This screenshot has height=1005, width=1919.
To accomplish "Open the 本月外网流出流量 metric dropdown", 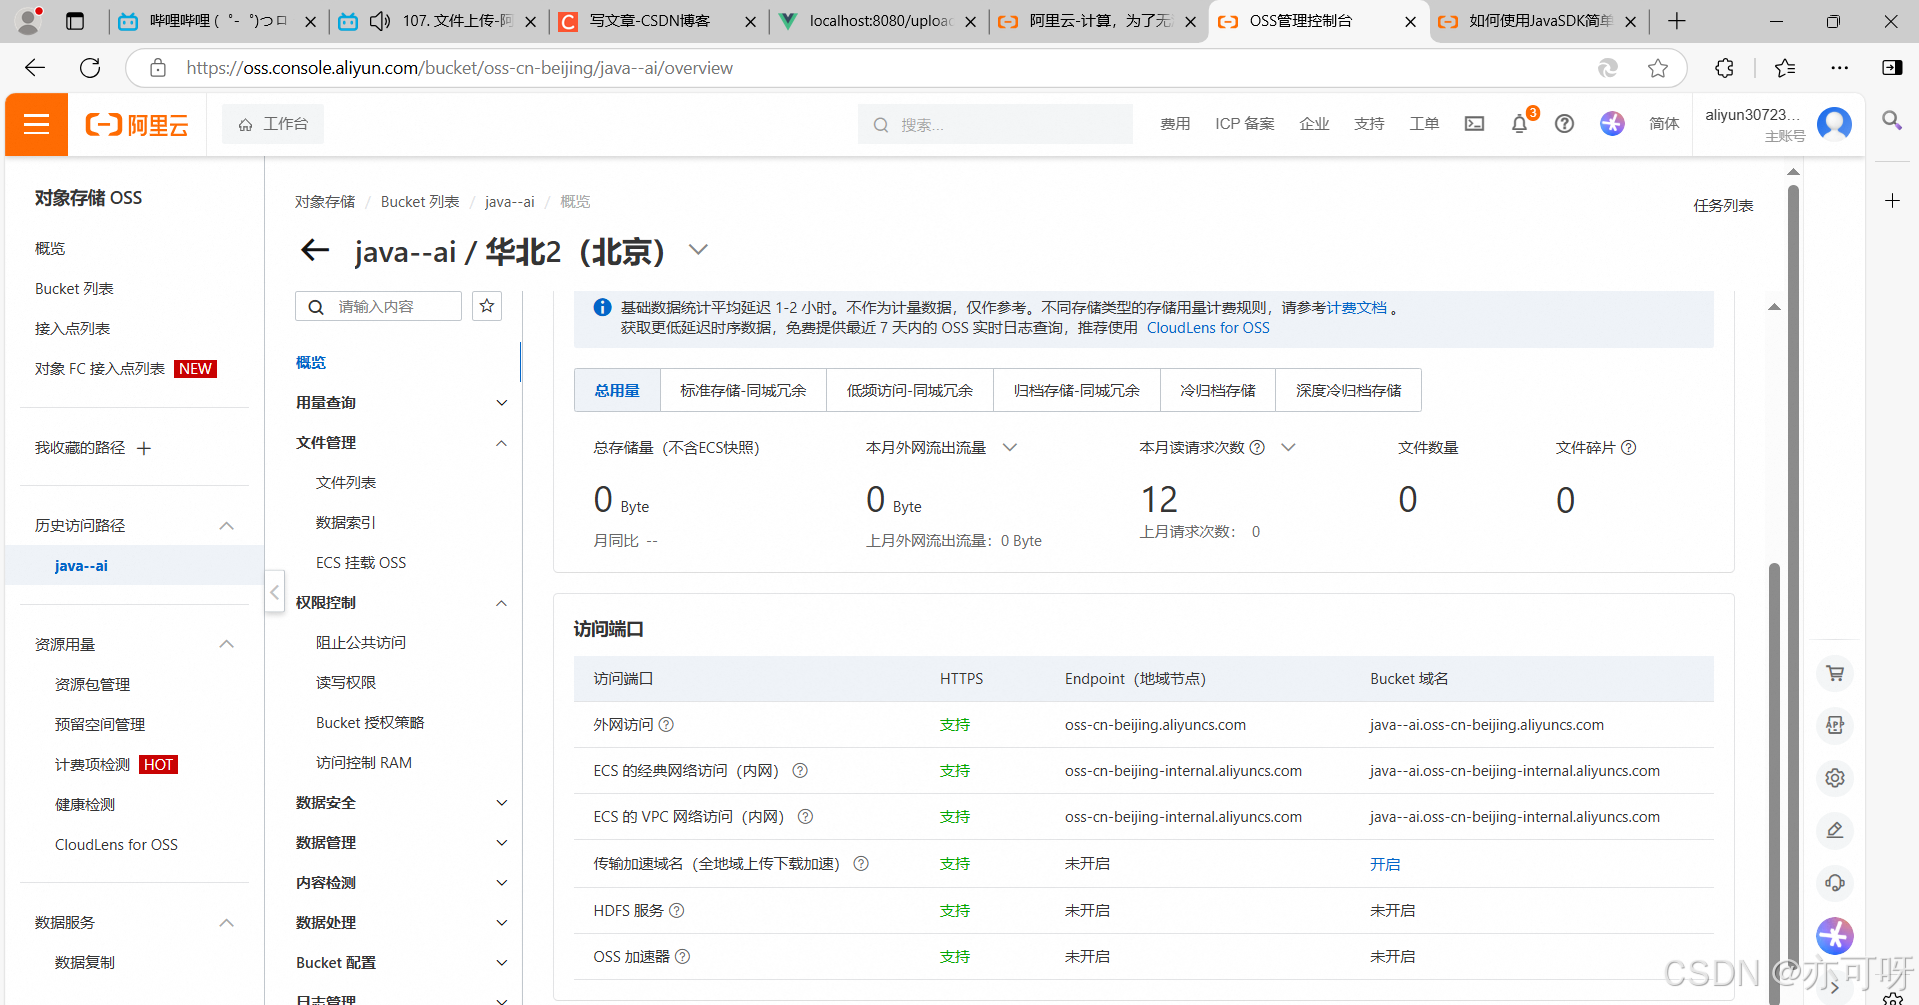I will [1010, 447].
